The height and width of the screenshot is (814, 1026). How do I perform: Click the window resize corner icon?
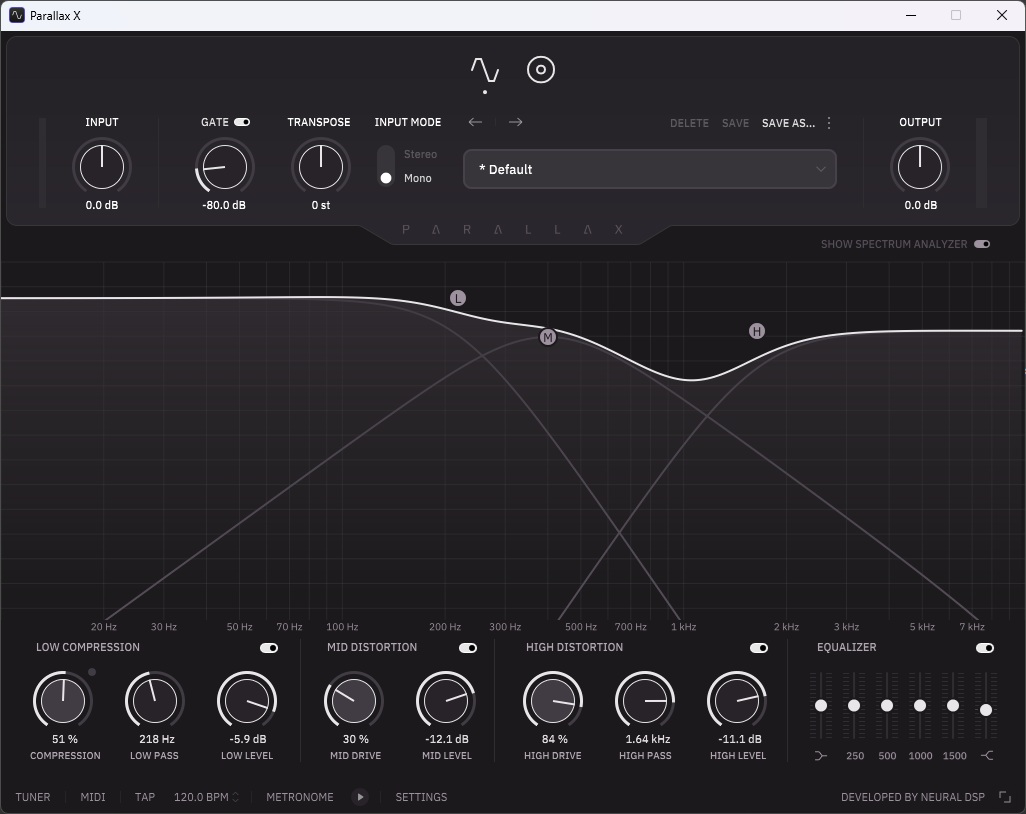(x=1005, y=797)
